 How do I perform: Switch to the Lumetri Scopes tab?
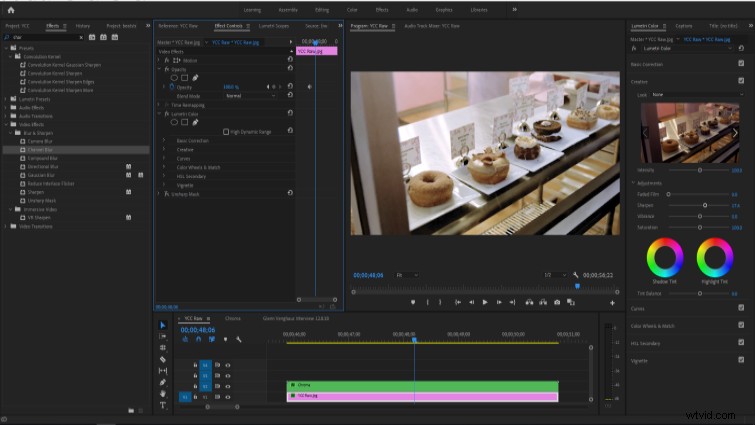coord(273,26)
